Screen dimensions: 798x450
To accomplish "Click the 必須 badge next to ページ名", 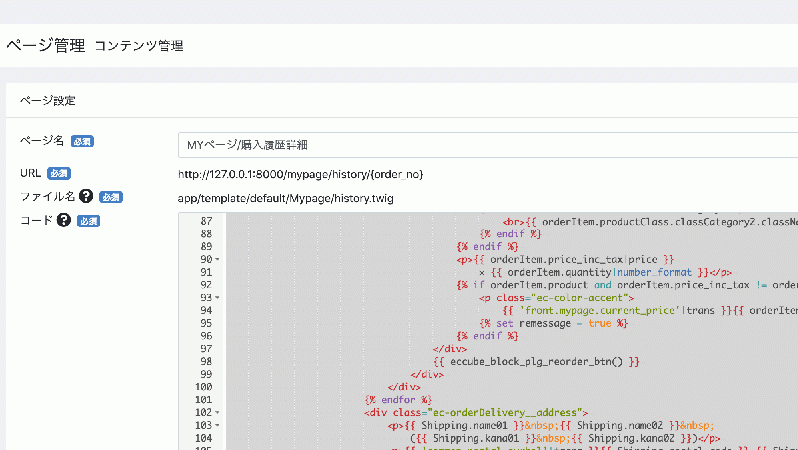I will [x=82, y=142].
